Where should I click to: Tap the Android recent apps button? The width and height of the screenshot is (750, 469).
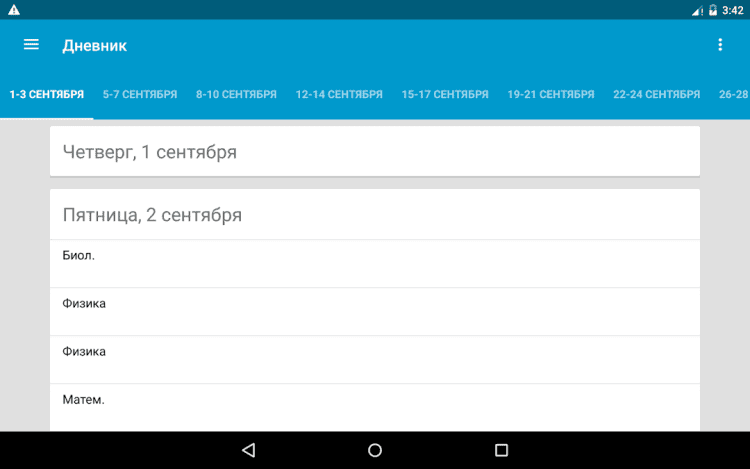(501, 450)
